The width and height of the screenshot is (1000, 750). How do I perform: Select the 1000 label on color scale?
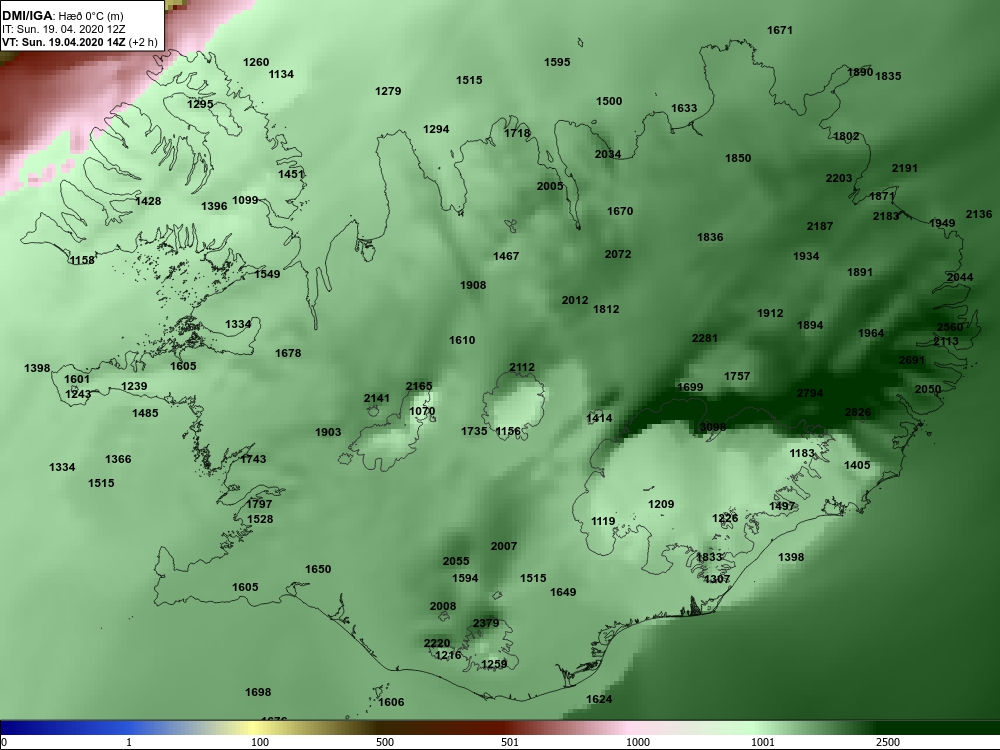638,742
